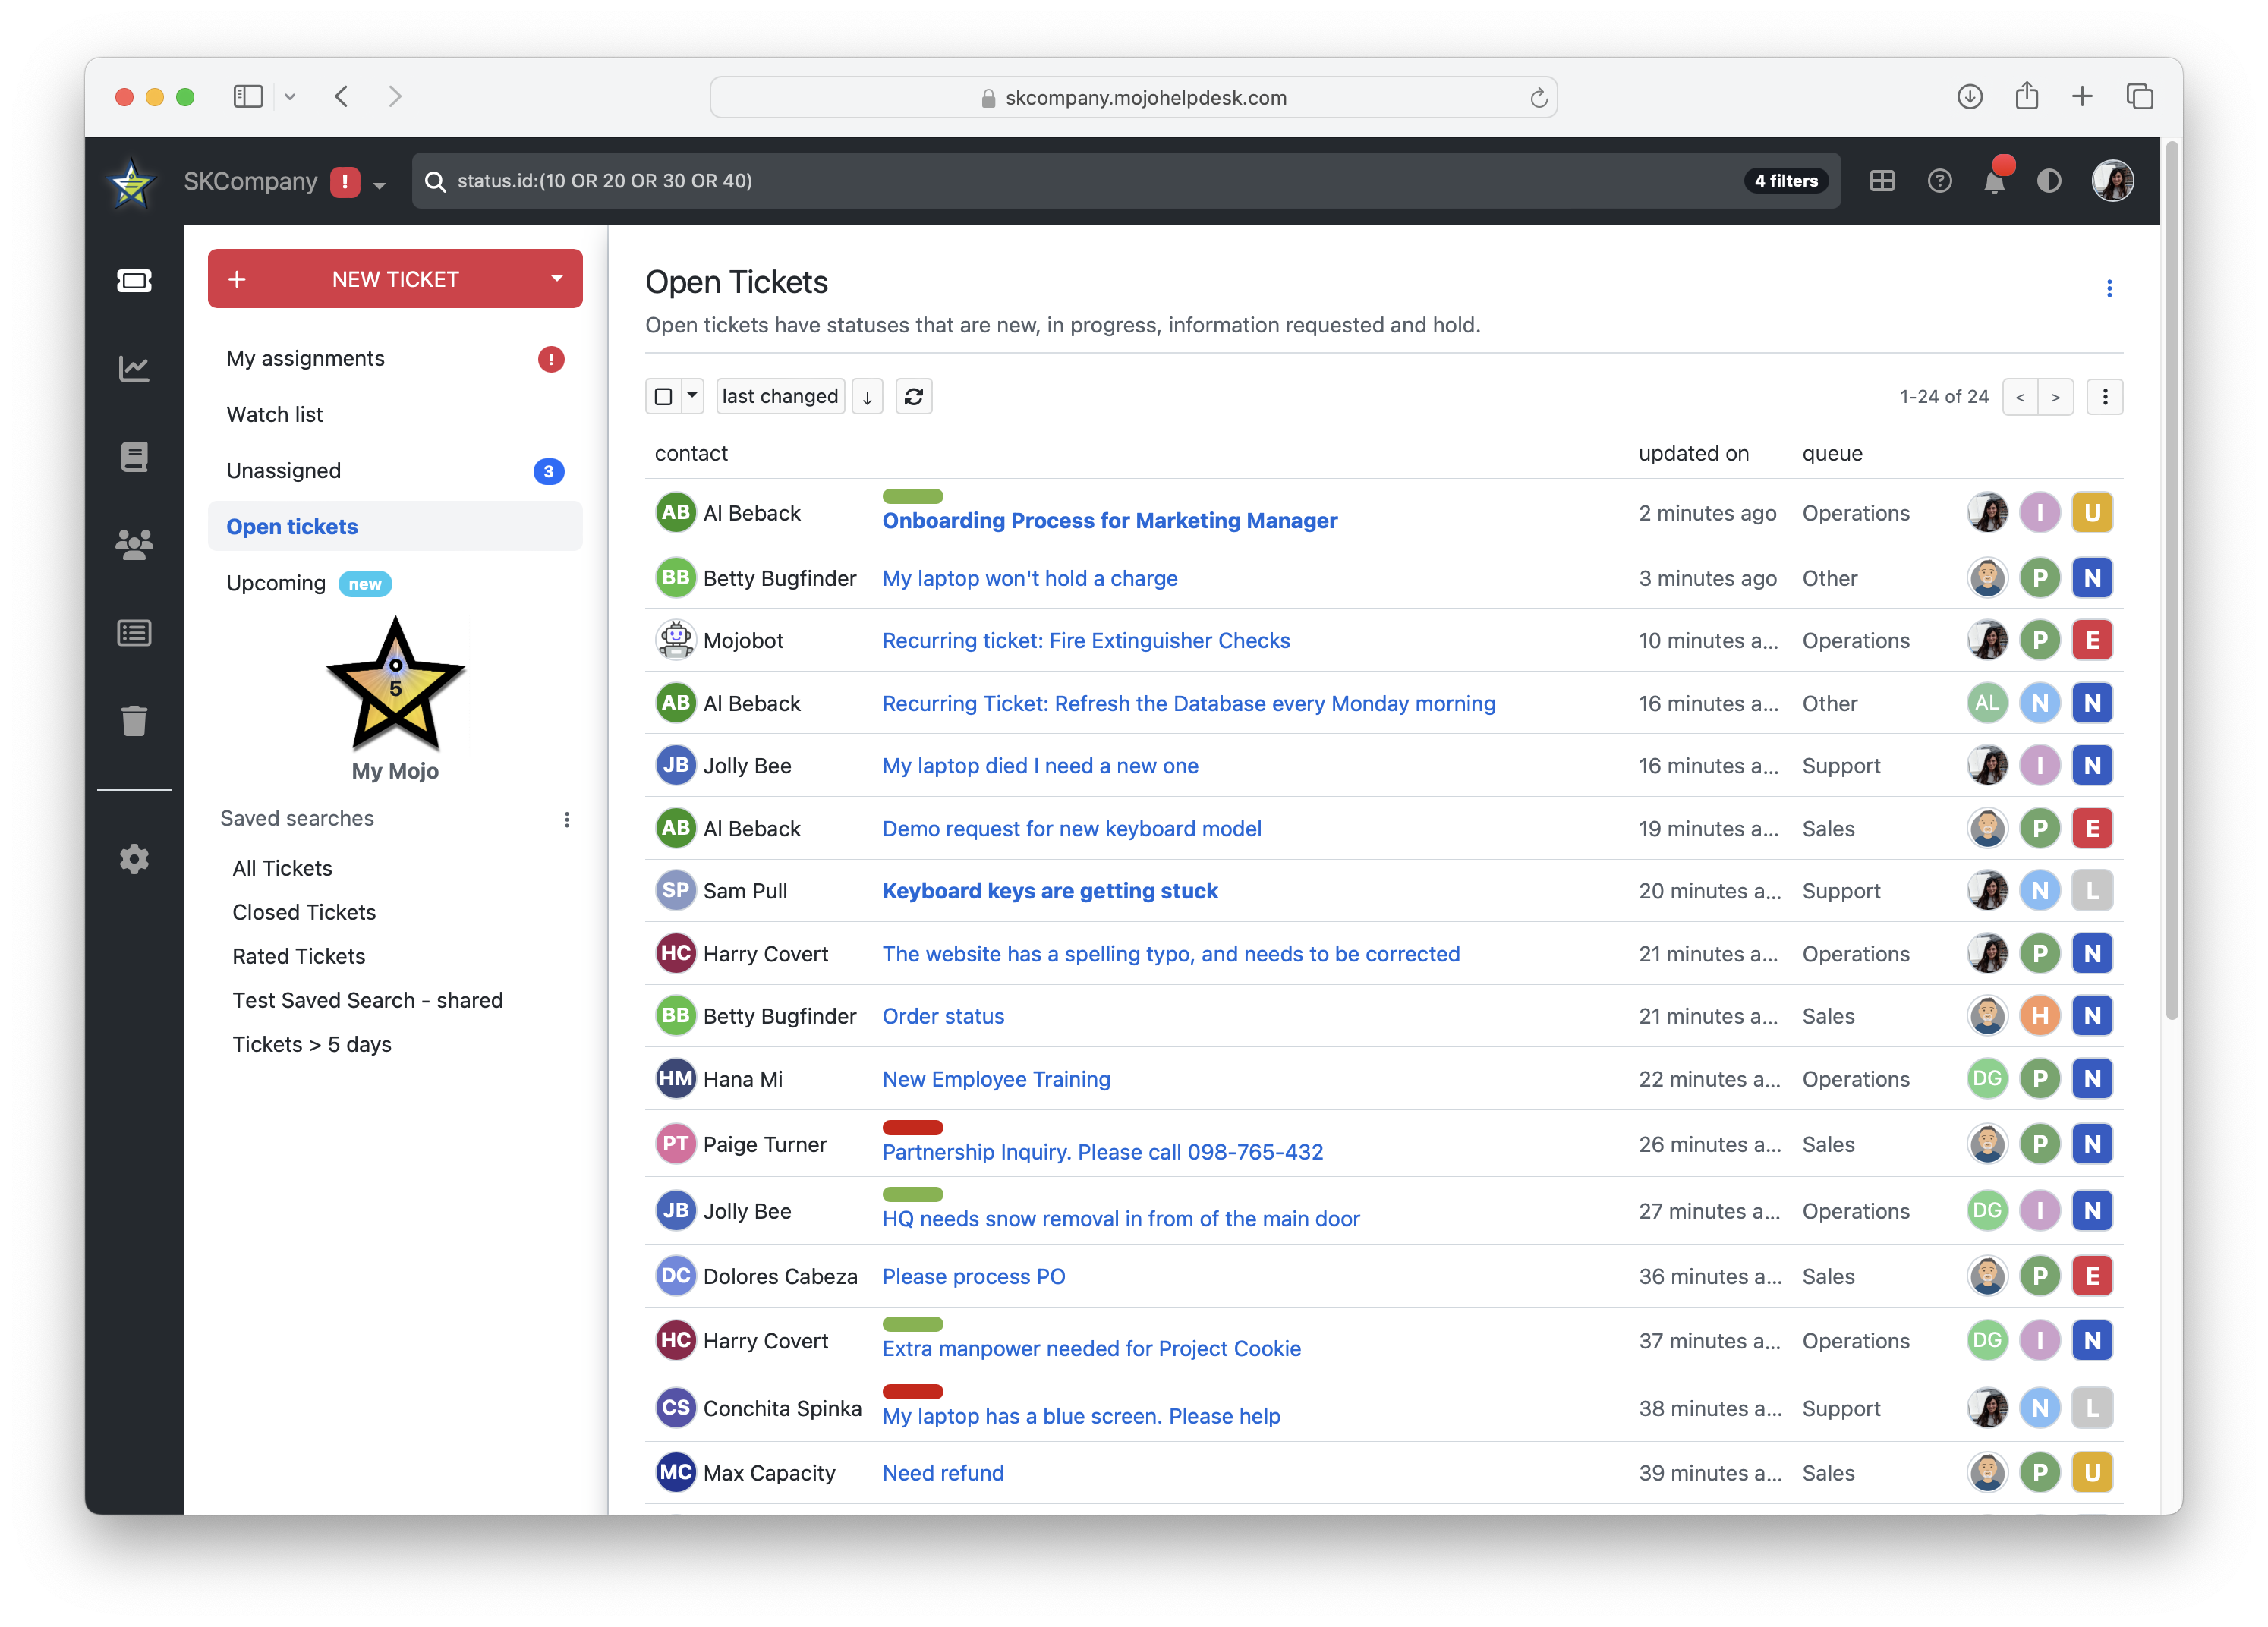Reload the page in Safari address bar
This screenshot has width=2268, height=1627.
coord(1538,98)
